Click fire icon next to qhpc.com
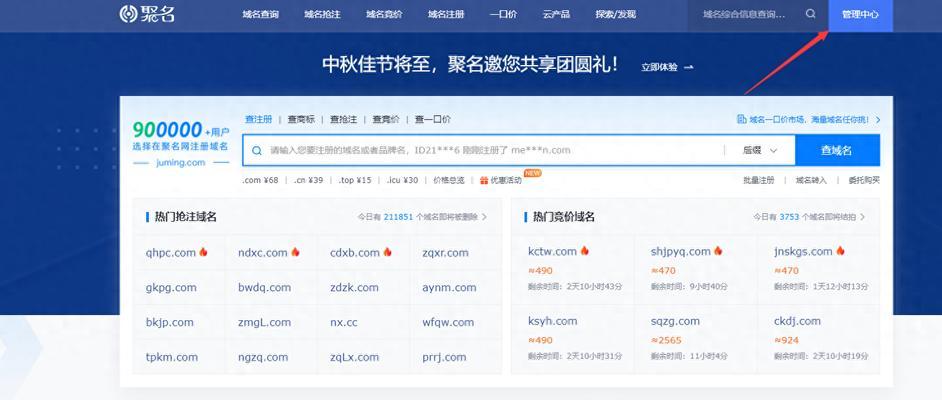This screenshot has height=400, width=942. pos(203,252)
